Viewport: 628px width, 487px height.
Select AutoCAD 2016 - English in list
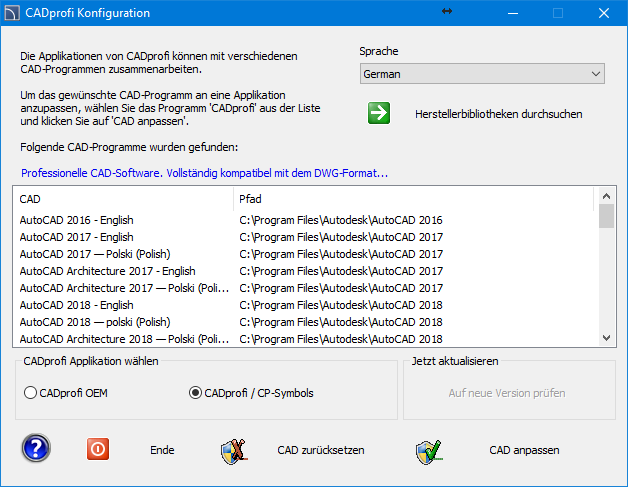point(77,220)
